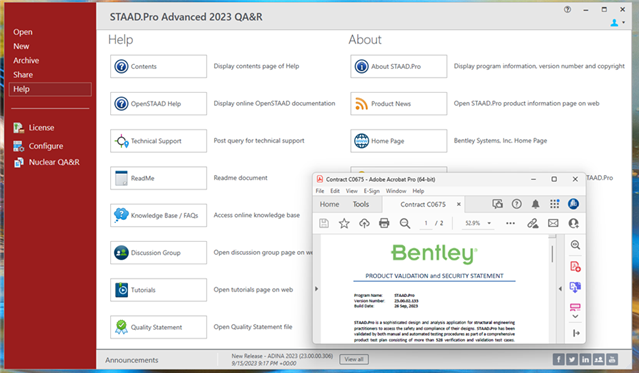
Task: Click Export PDF tool in right pane
Action: [575, 287]
